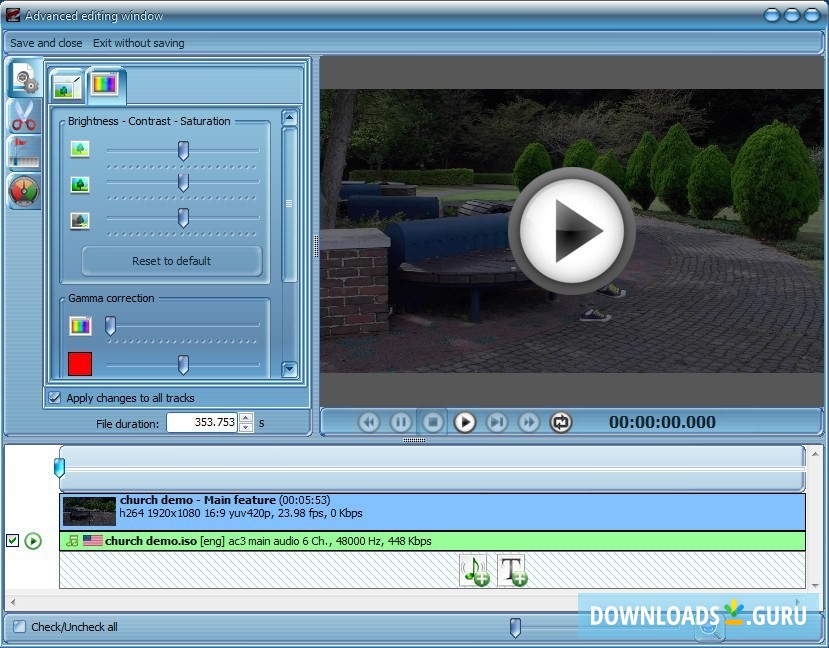Image resolution: width=829 pixels, height=648 pixels.
Task: Click the red color swatch in Gamma correction
Action: 80,363
